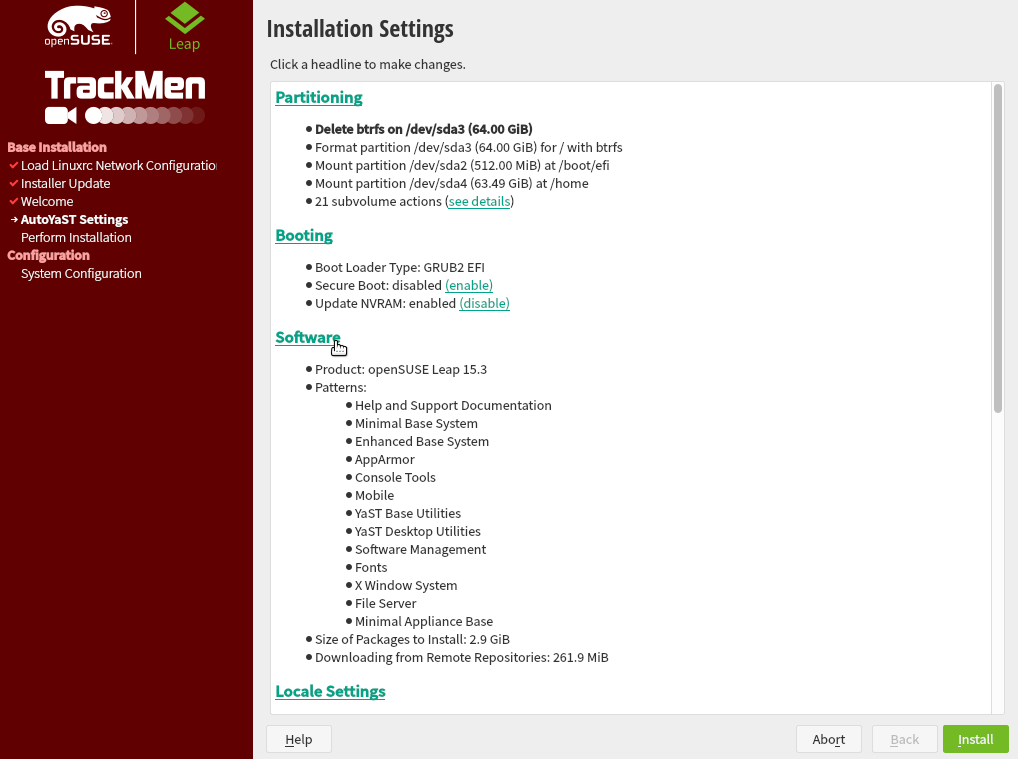
Task: Select AutoYaST Settings step in sidebar
Action: (74, 219)
